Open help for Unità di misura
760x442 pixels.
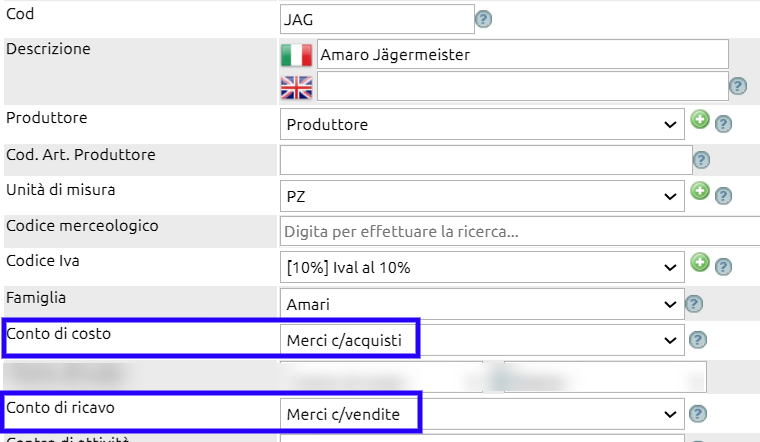click(723, 196)
